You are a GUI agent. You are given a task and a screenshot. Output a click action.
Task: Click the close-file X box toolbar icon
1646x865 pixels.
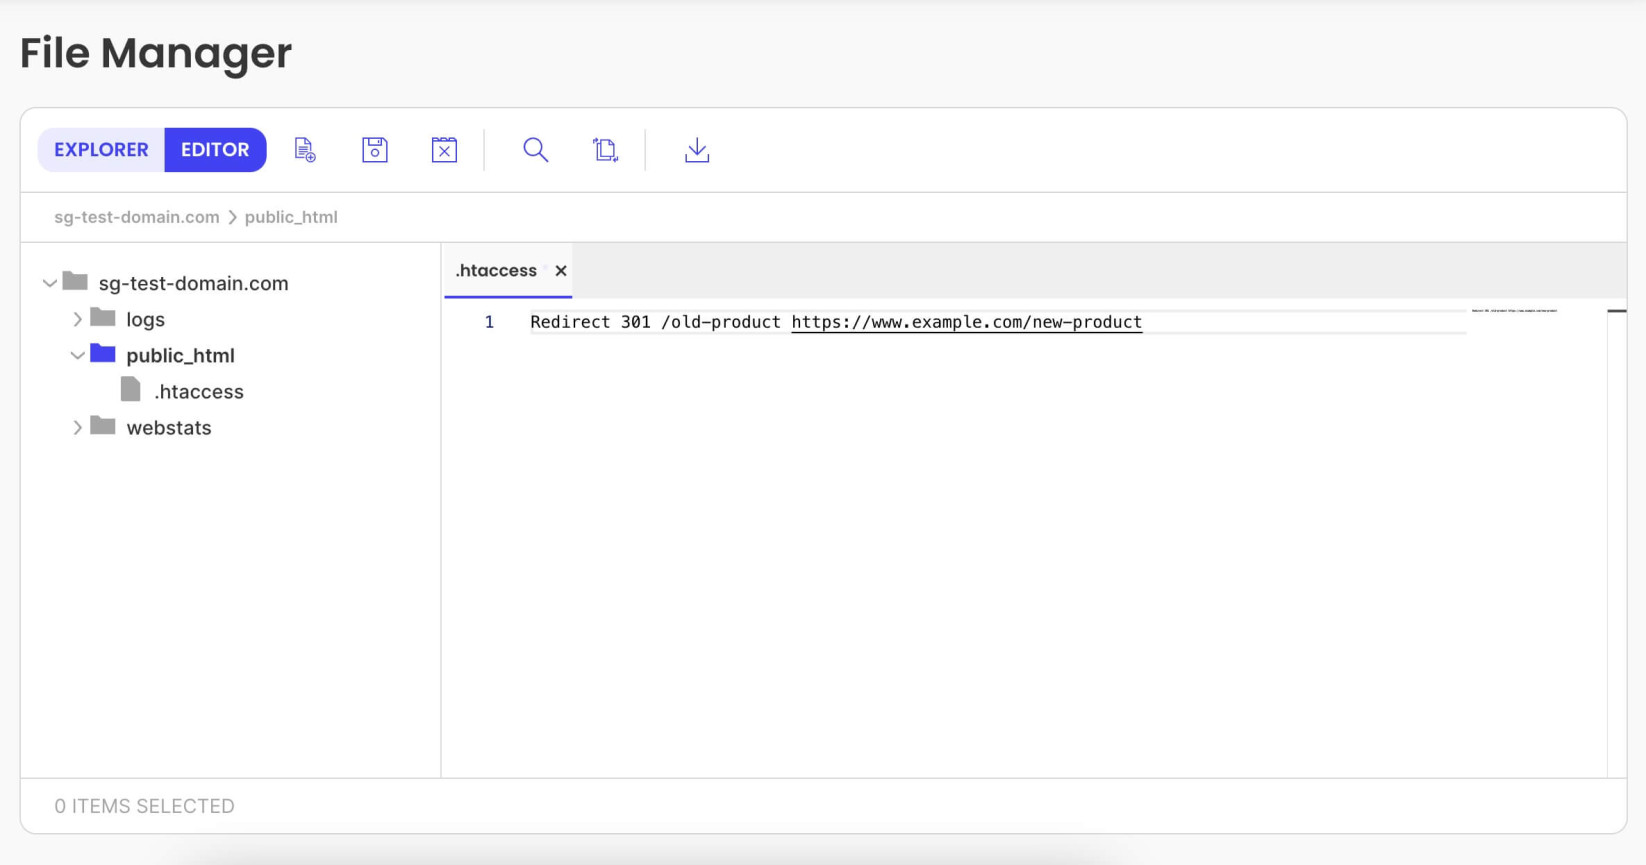444,150
